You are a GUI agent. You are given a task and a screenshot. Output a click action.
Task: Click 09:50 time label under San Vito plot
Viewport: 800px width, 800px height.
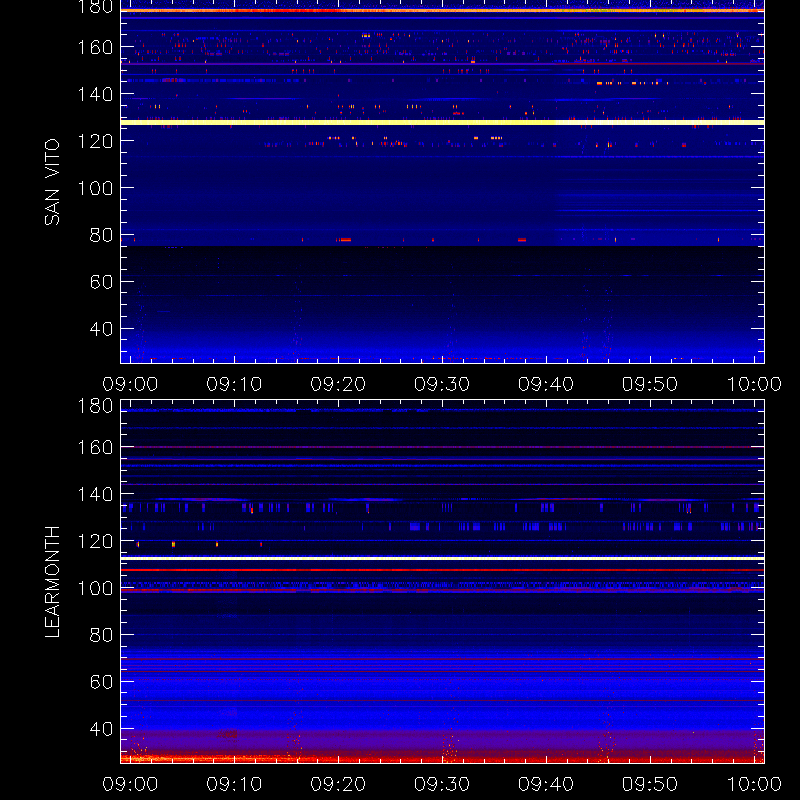(x=650, y=384)
